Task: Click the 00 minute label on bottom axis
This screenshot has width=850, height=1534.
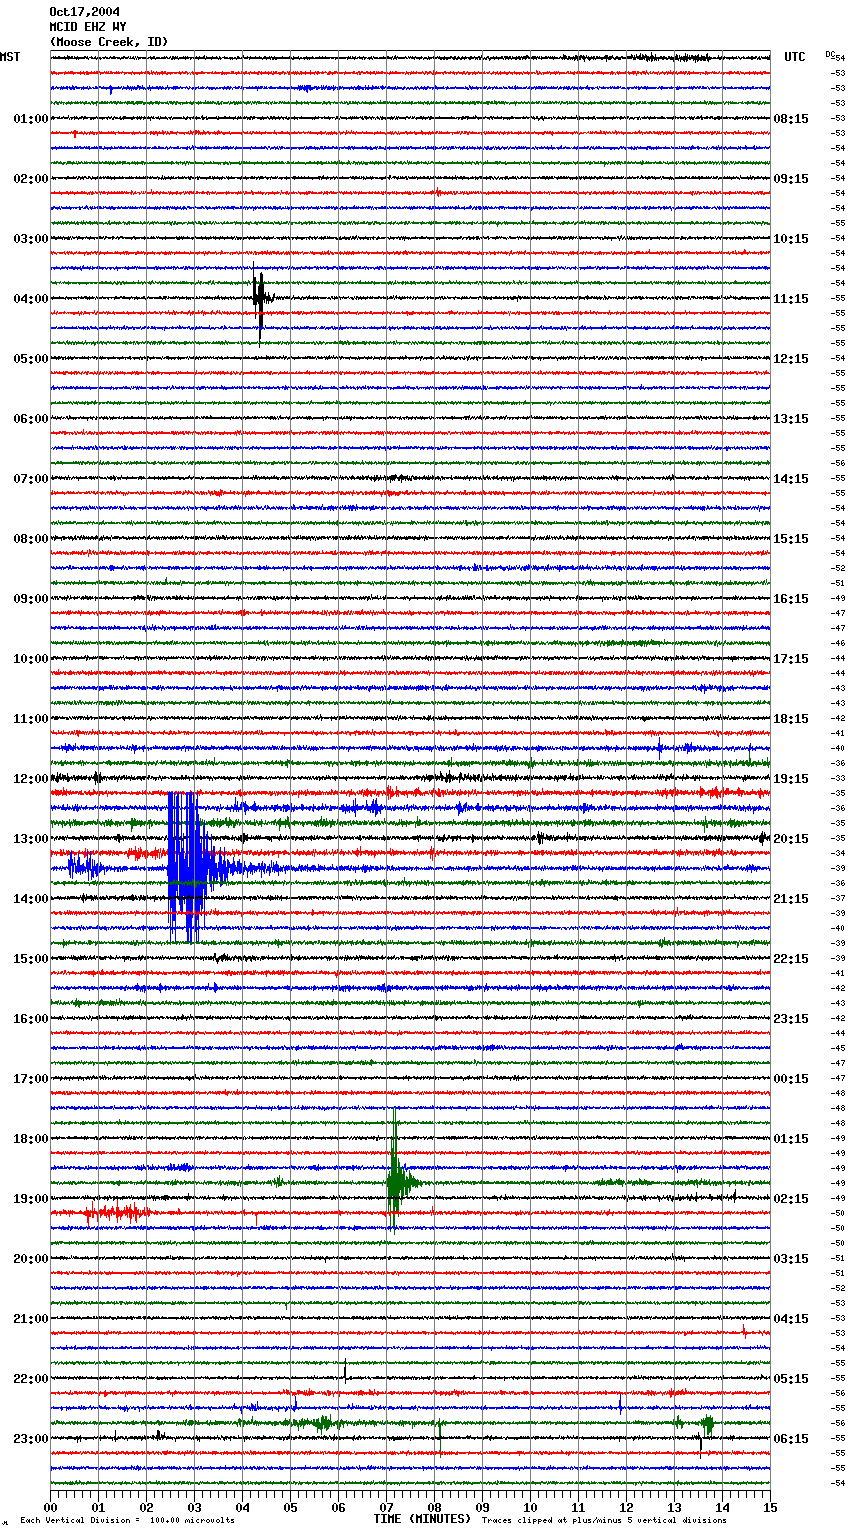Action: pos(50,1507)
